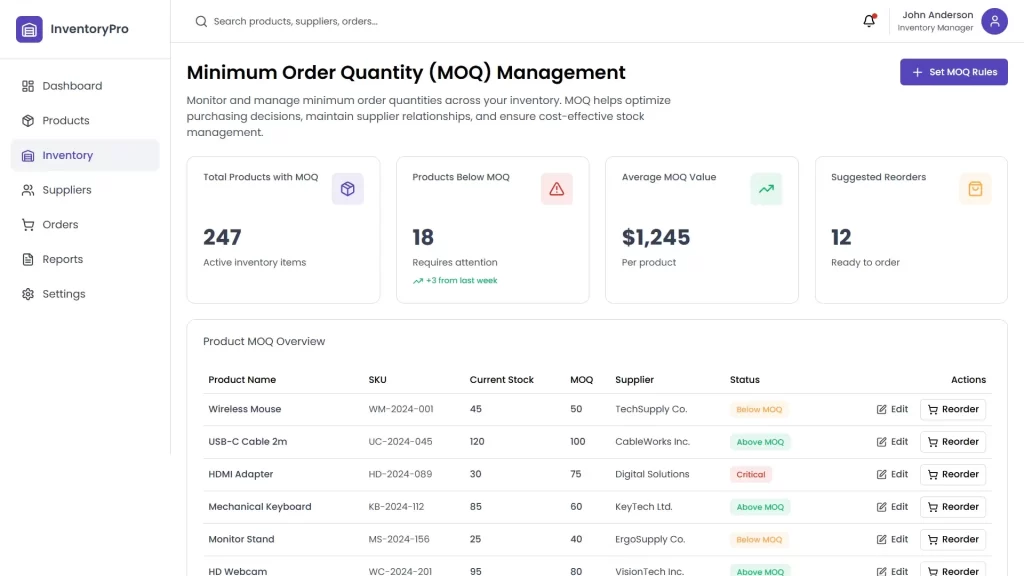
Task: Go to the Suppliers section
Action: click(x=67, y=190)
